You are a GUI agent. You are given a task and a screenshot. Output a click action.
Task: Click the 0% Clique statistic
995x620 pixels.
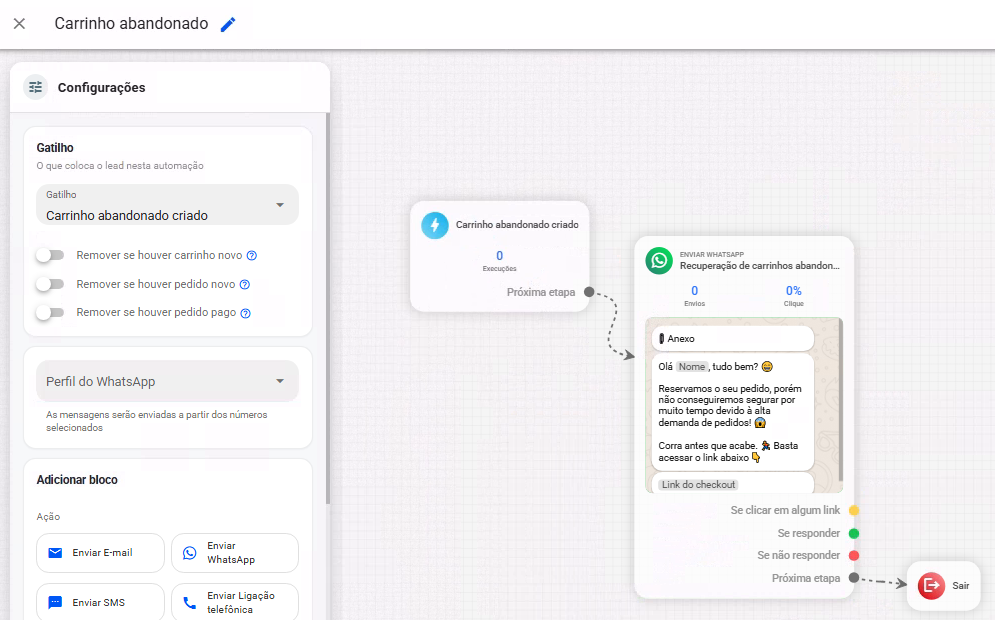[793, 295]
